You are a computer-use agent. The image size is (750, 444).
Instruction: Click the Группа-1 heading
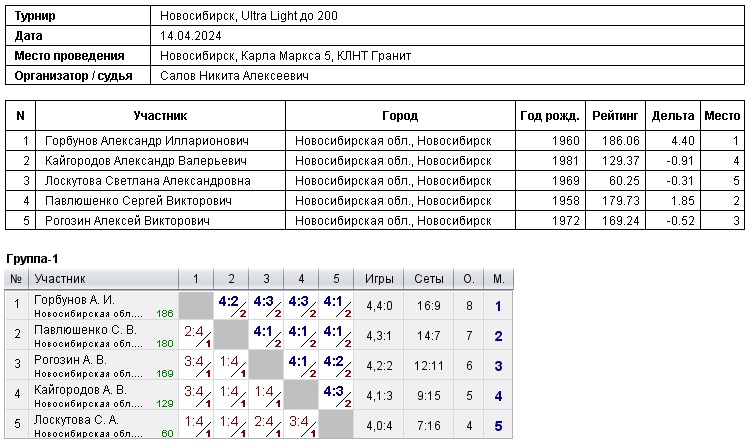(32, 259)
